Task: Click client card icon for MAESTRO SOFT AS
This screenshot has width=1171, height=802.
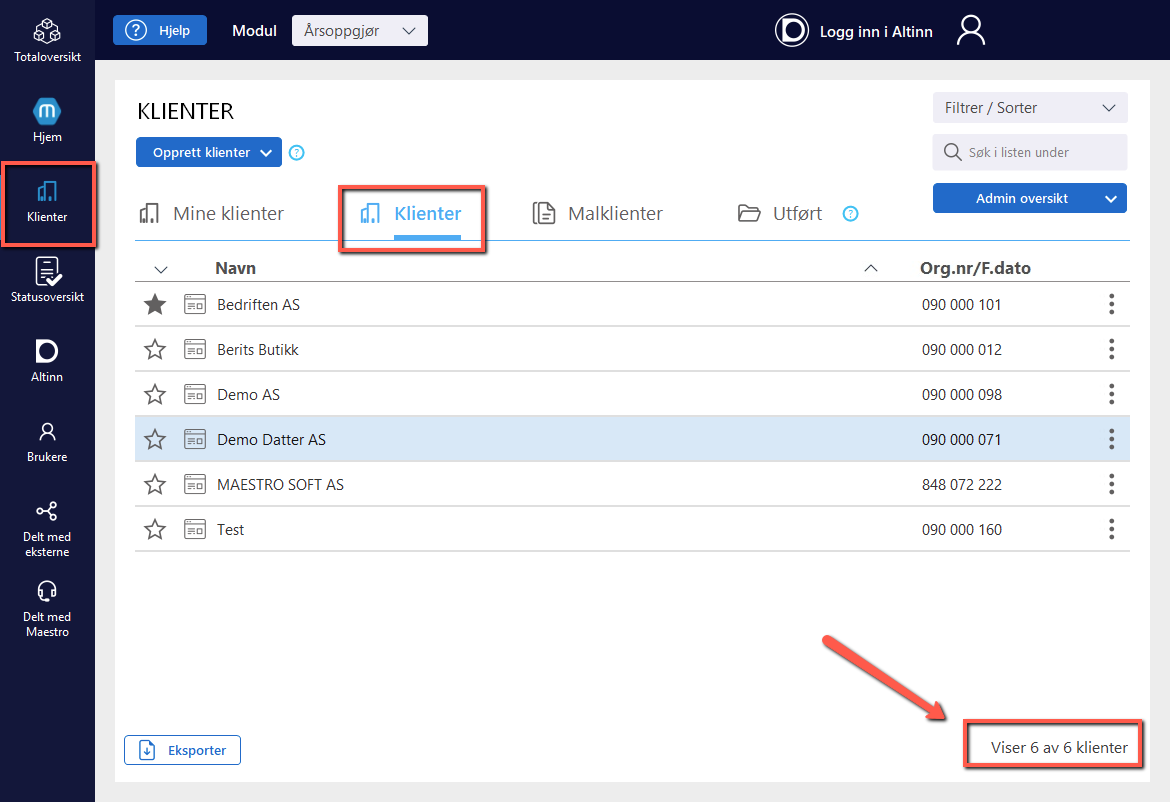Action: 195,484
